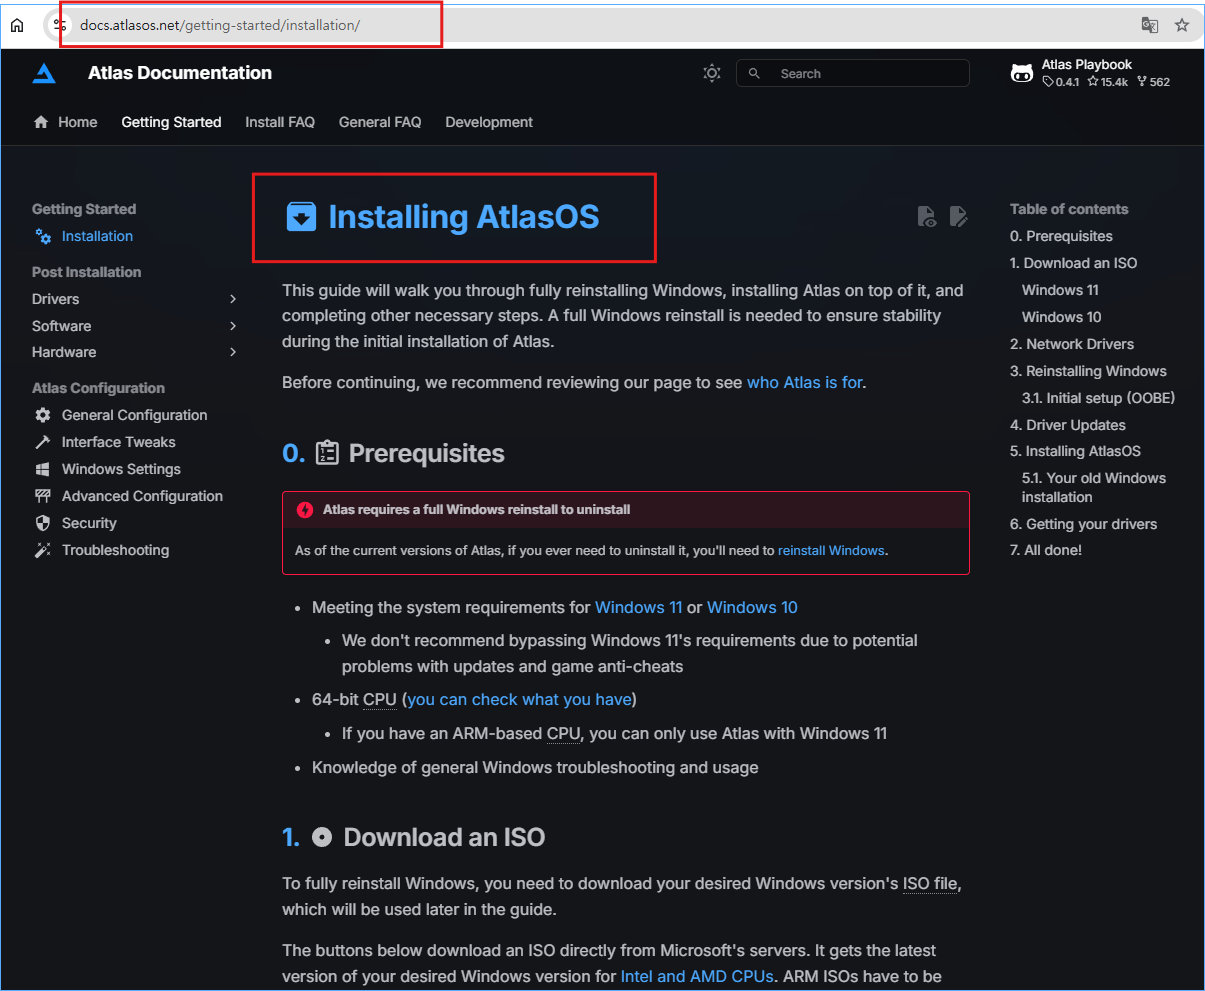Jump to '5. Installing AtlasOS' in contents
This screenshot has width=1205, height=991.
click(x=1075, y=451)
